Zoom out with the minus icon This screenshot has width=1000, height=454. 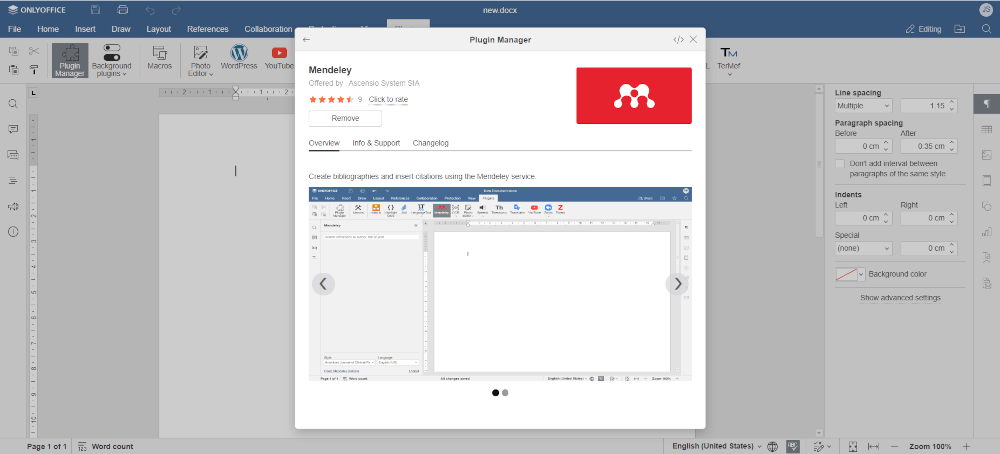(x=894, y=446)
